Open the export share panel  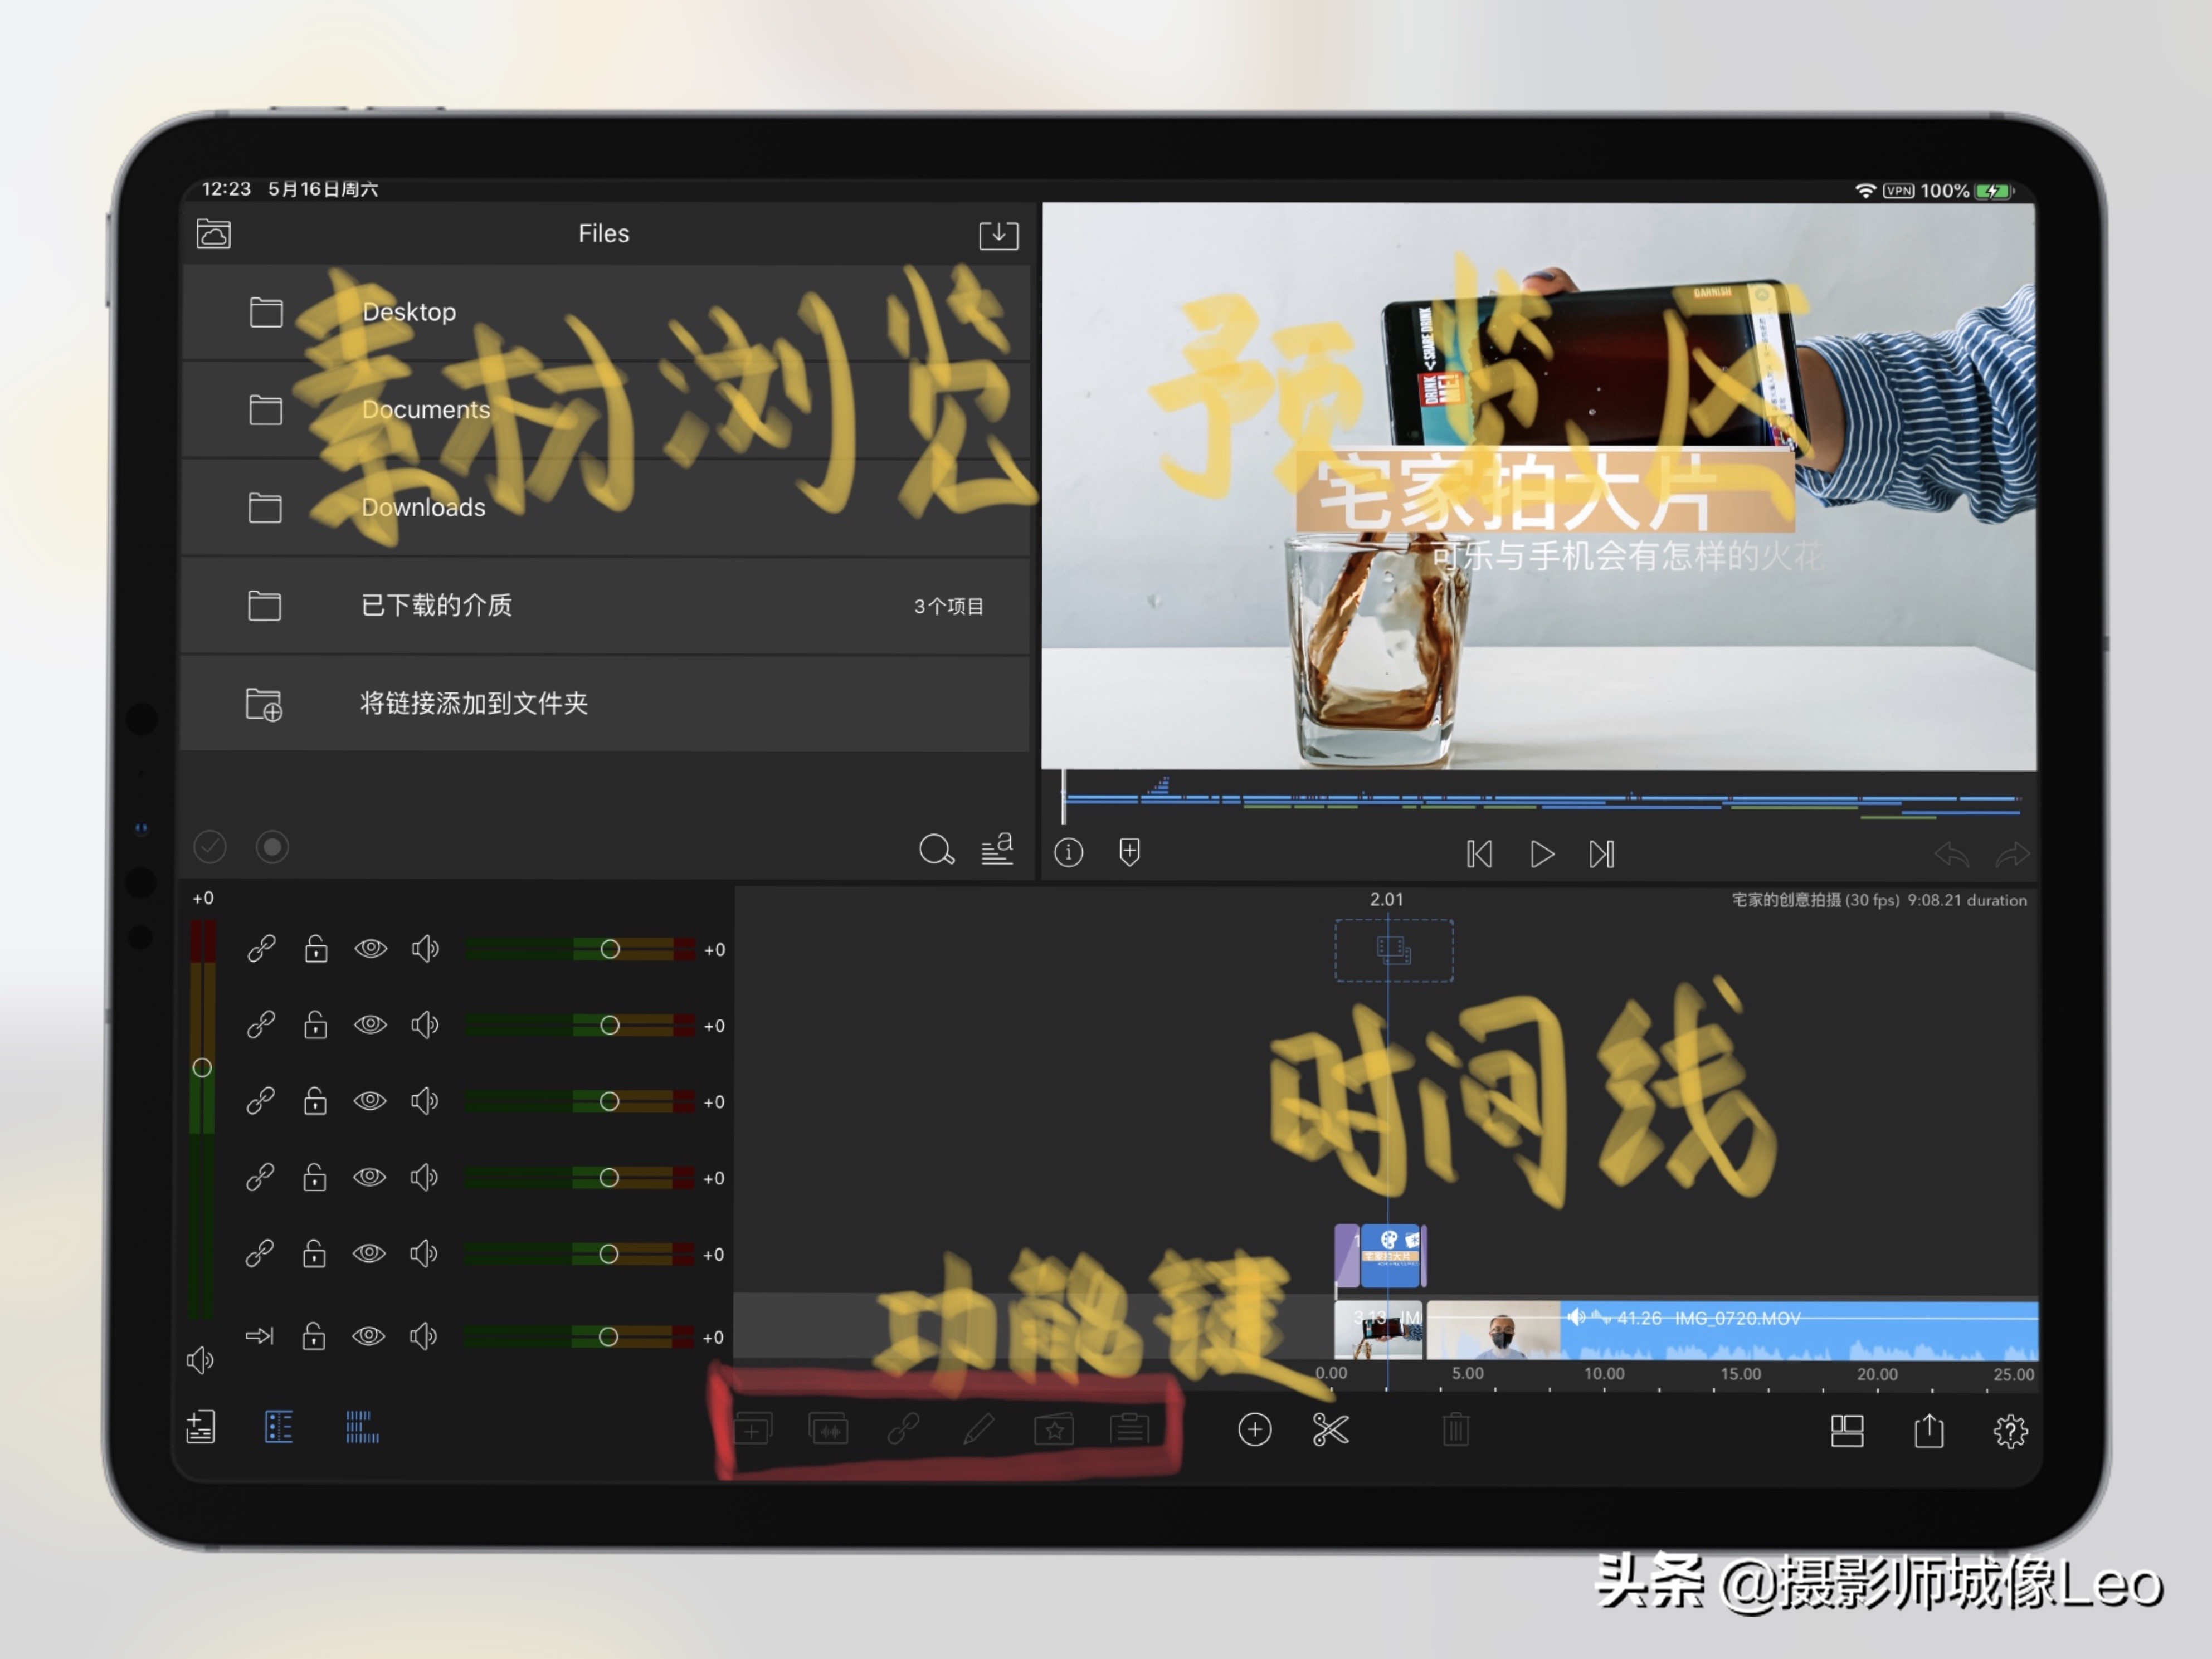point(1930,1431)
